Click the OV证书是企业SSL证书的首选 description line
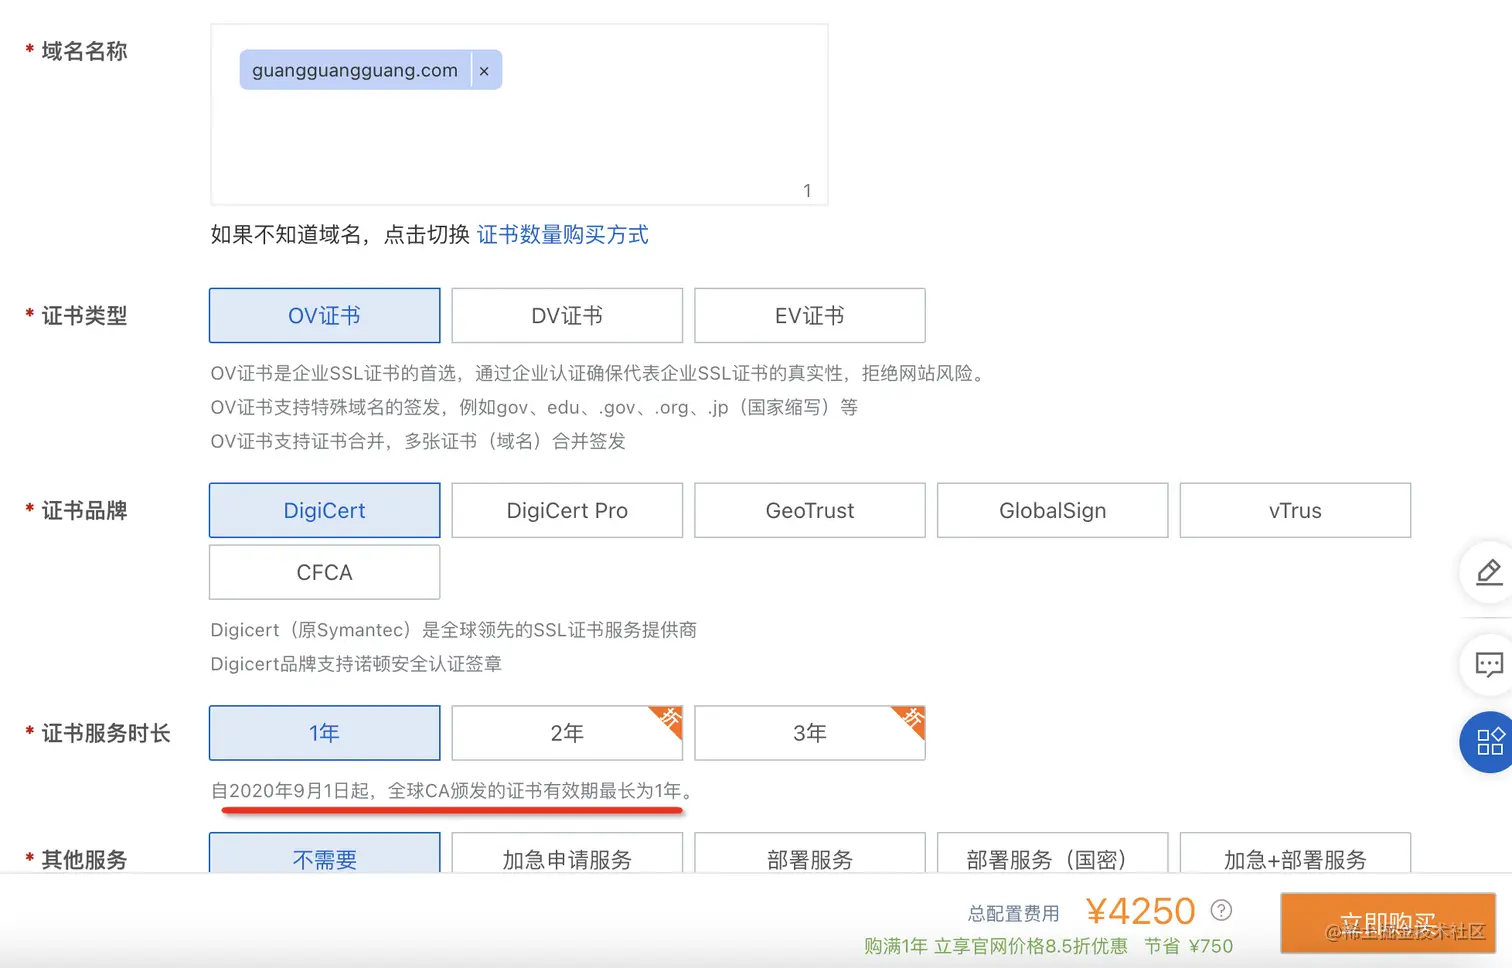Image resolution: width=1512 pixels, height=968 pixels. [x=601, y=373]
